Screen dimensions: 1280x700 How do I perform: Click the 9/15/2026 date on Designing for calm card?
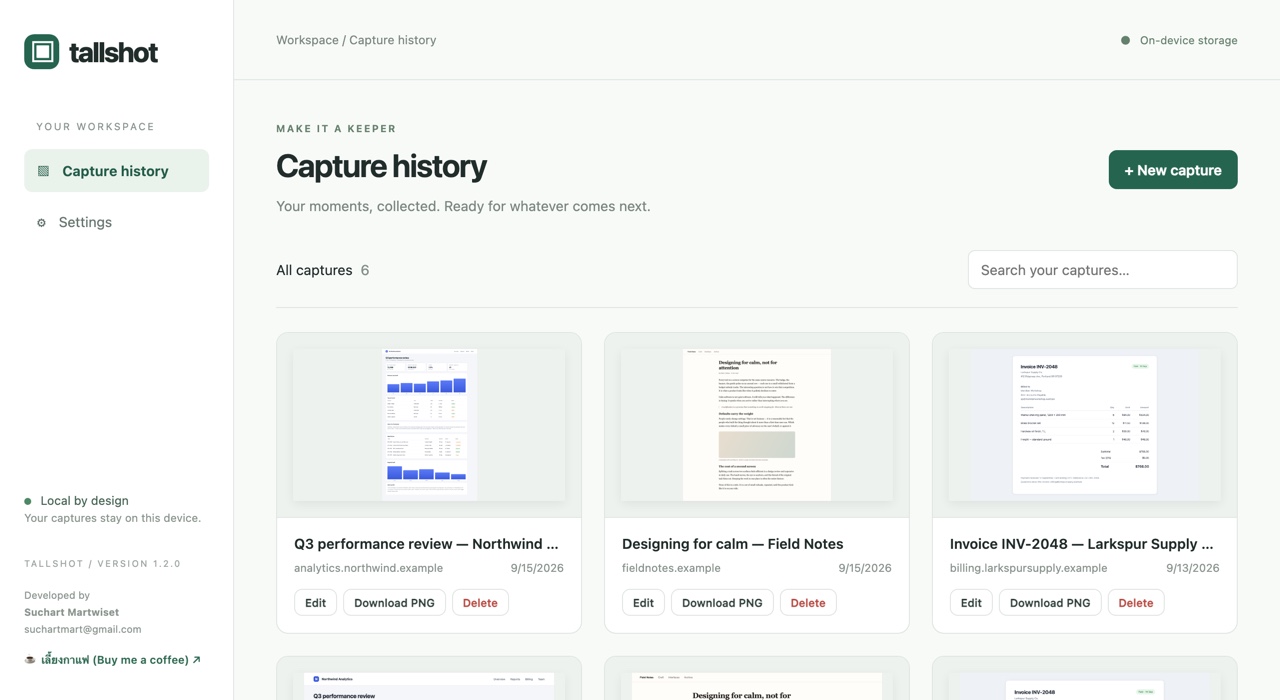click(865, 568)
